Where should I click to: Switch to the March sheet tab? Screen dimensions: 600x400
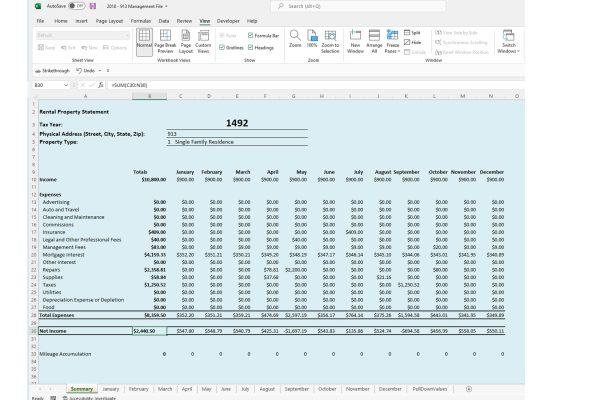coord(165,389)
